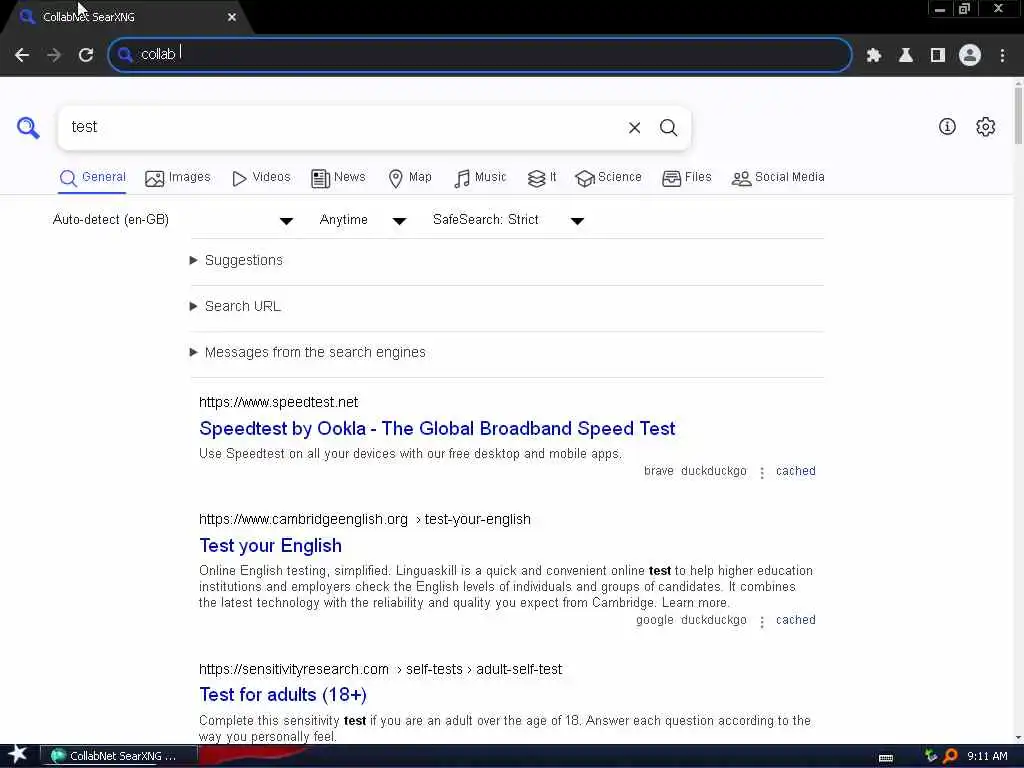This screenshot has width=1024, height=768.
Task: Switch to the Images tab
Action: pyautogui.click(x=178, y=178)
